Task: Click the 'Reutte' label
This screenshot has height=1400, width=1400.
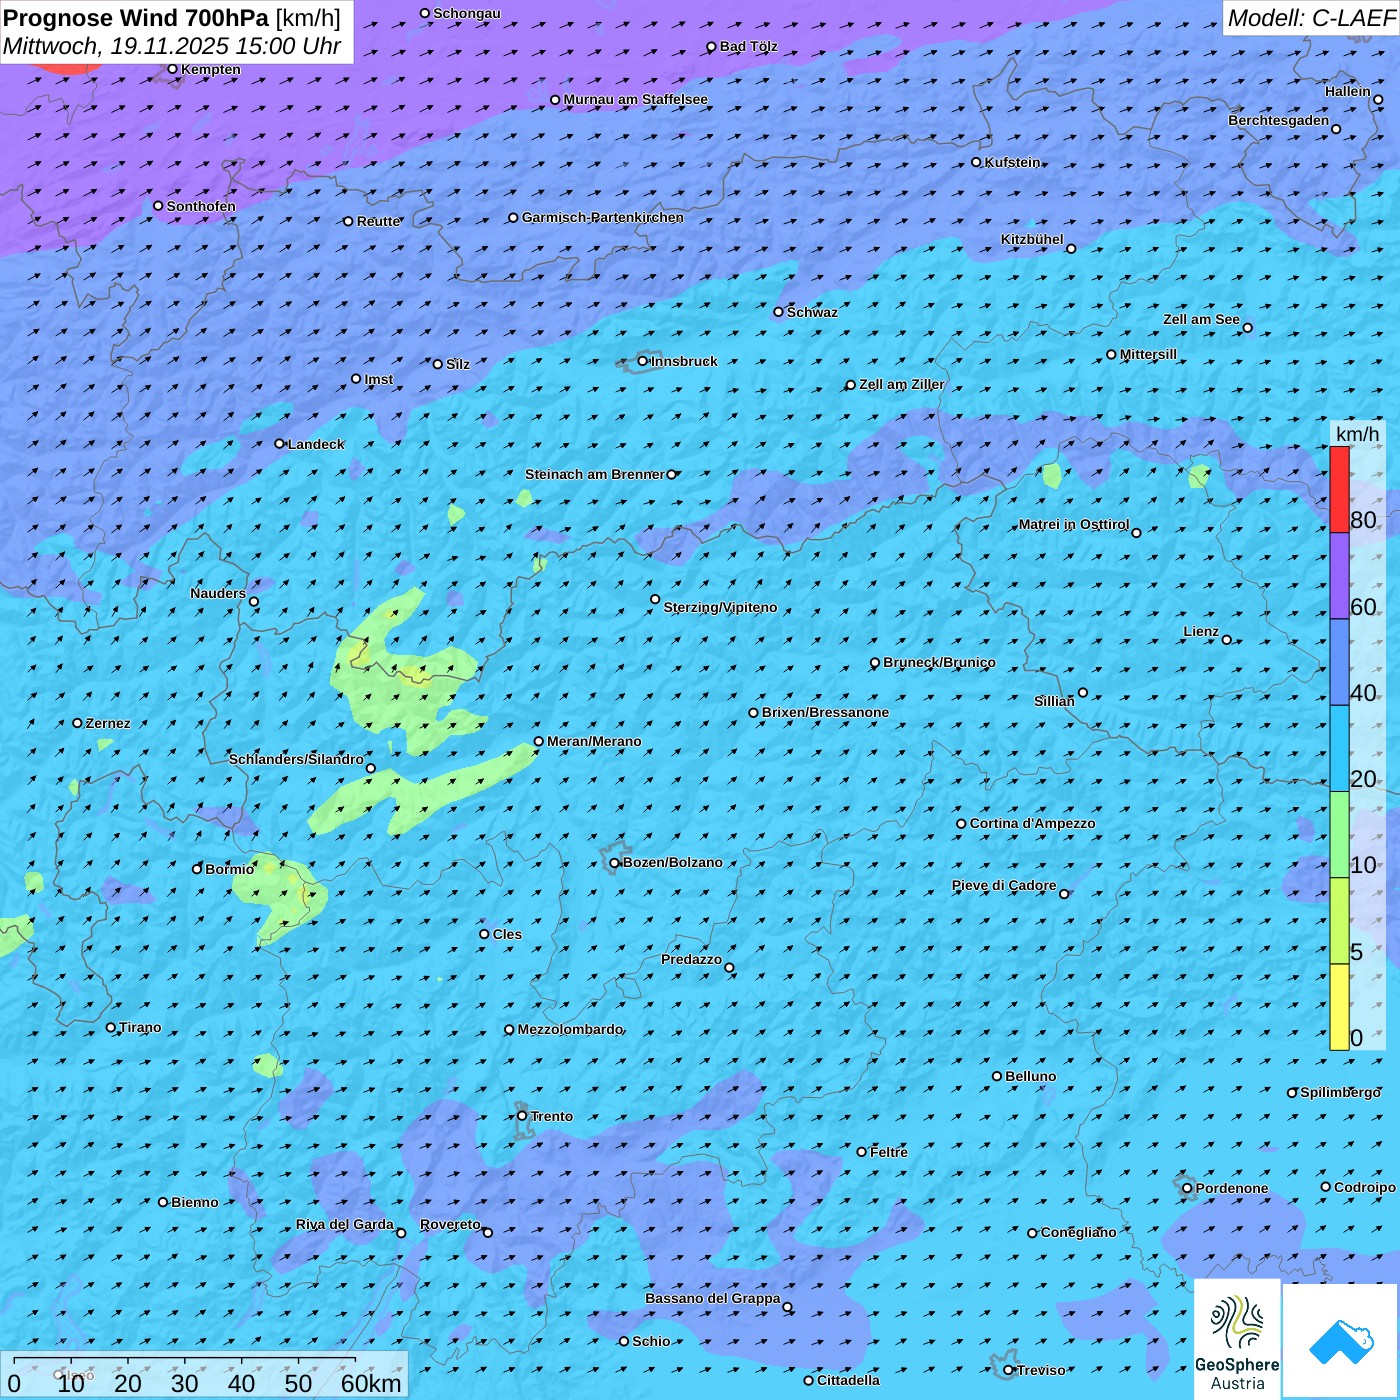Action: point(379,221)
